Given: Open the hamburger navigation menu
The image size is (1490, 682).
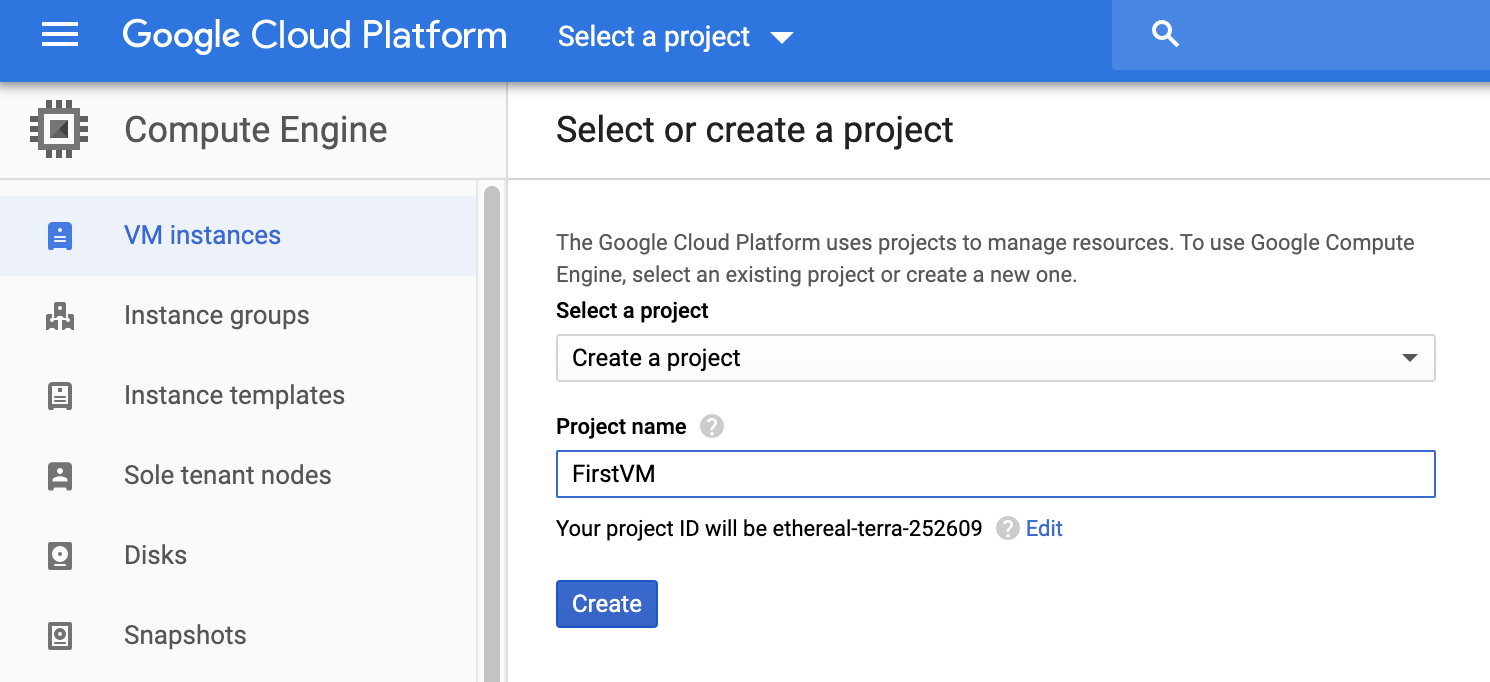Looking at the screenshot, I should (59, 36).
